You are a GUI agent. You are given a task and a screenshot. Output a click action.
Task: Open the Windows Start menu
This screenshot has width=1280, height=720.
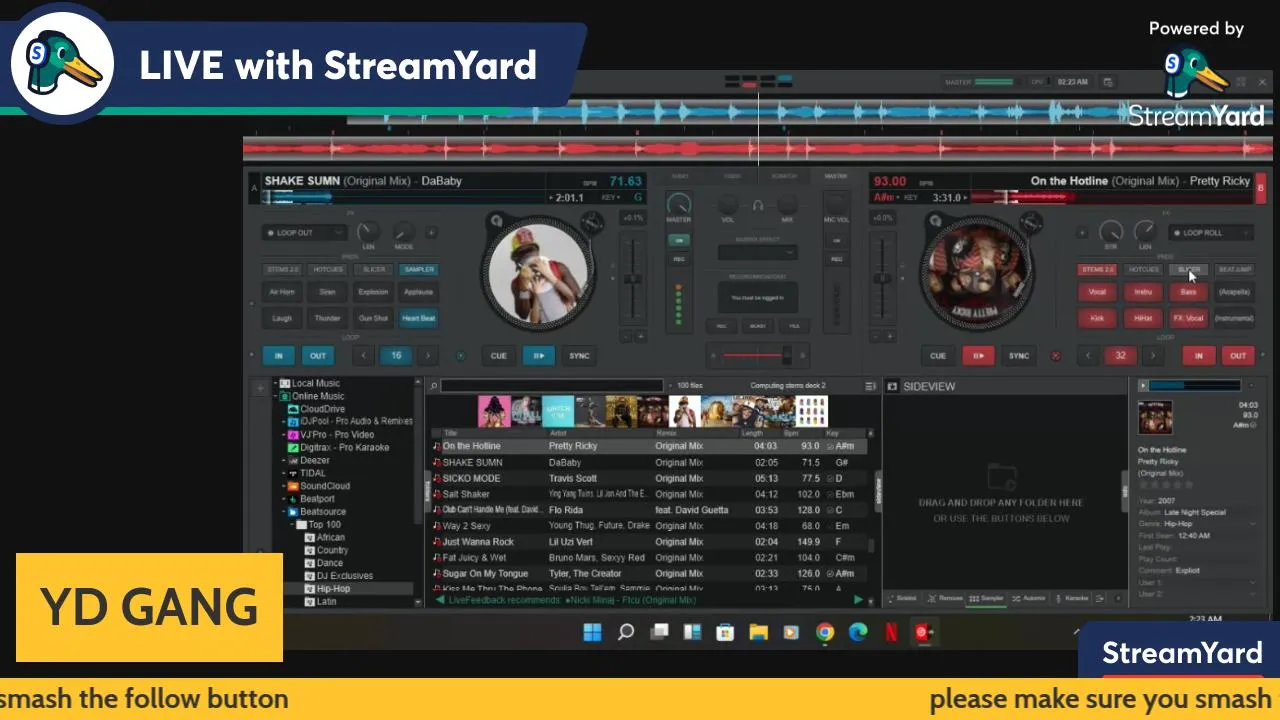pyautogui.click(x=592, y=632)
